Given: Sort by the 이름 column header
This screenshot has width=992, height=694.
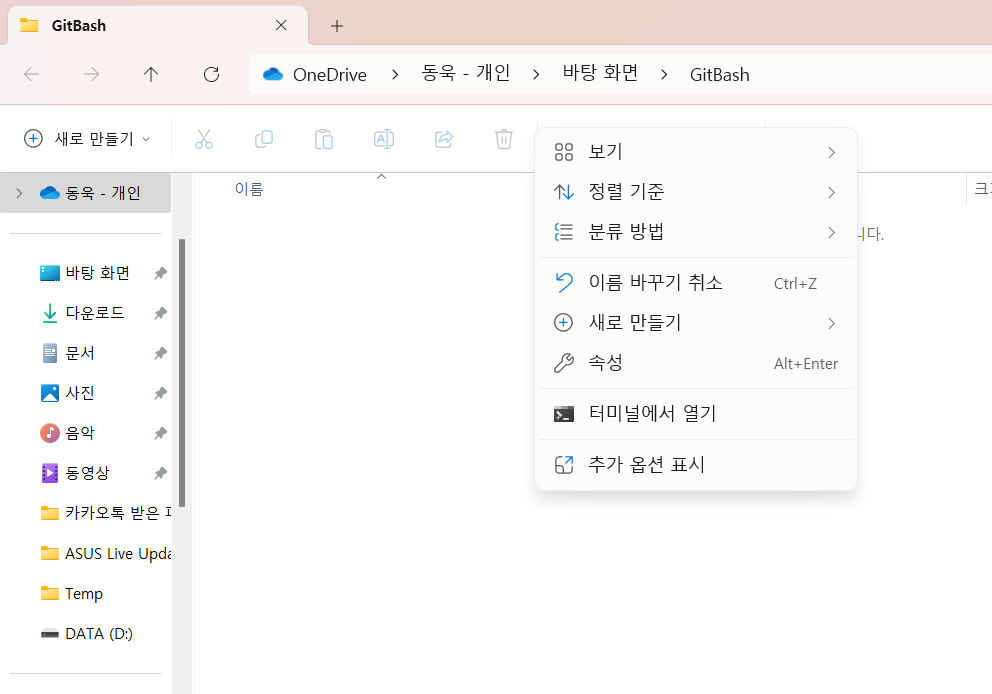Looking at the screenshot, I should (x=249, y=189).
